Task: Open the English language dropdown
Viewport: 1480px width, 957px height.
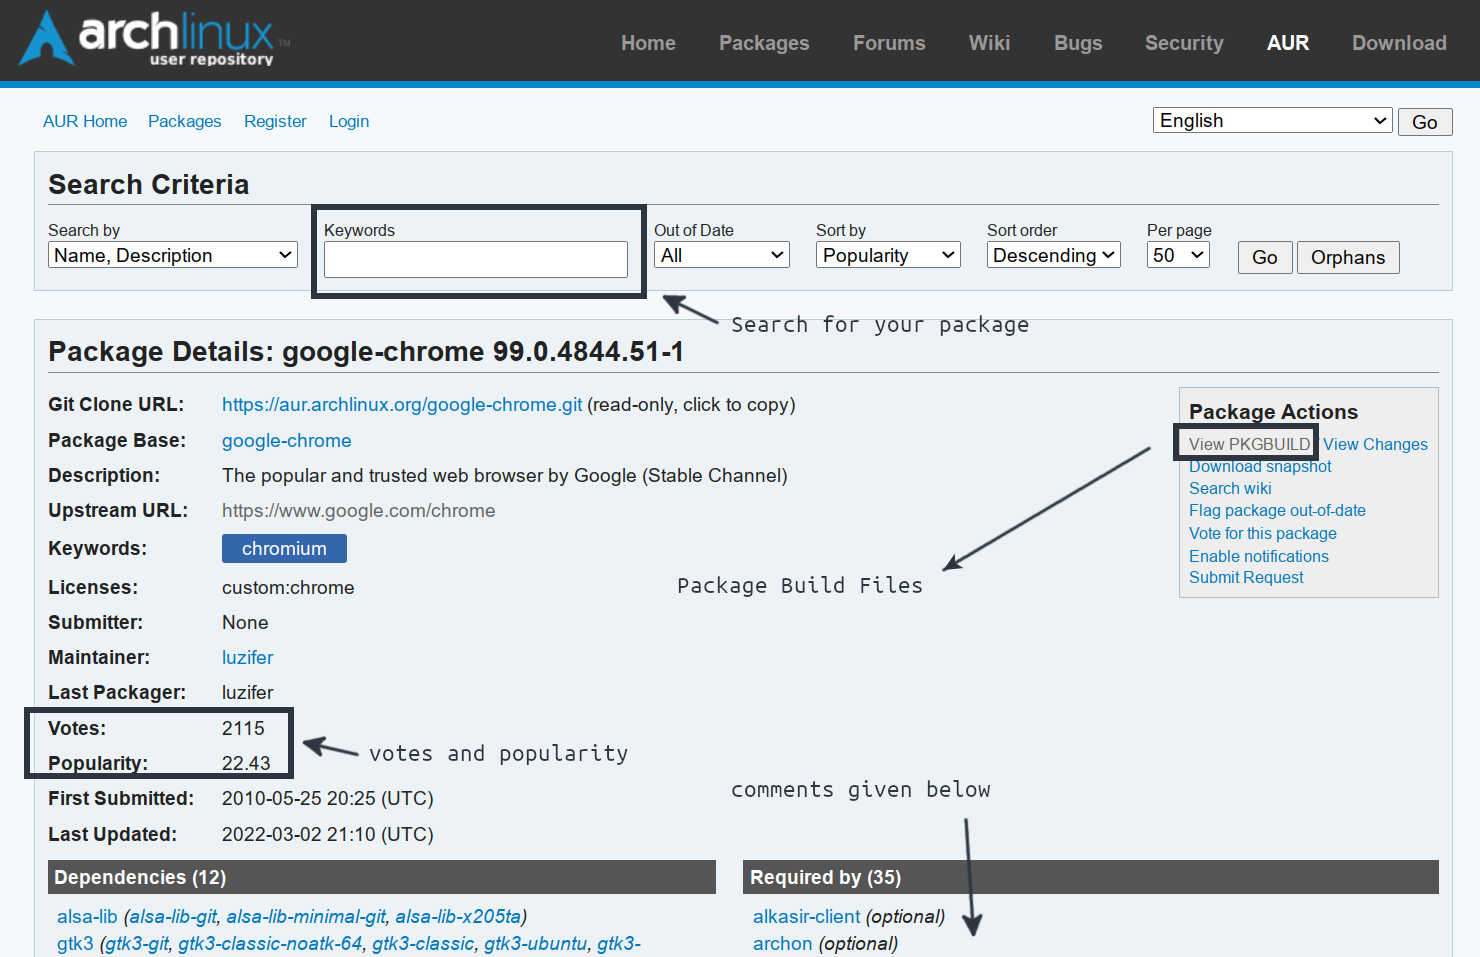Action: (1272, 120)
